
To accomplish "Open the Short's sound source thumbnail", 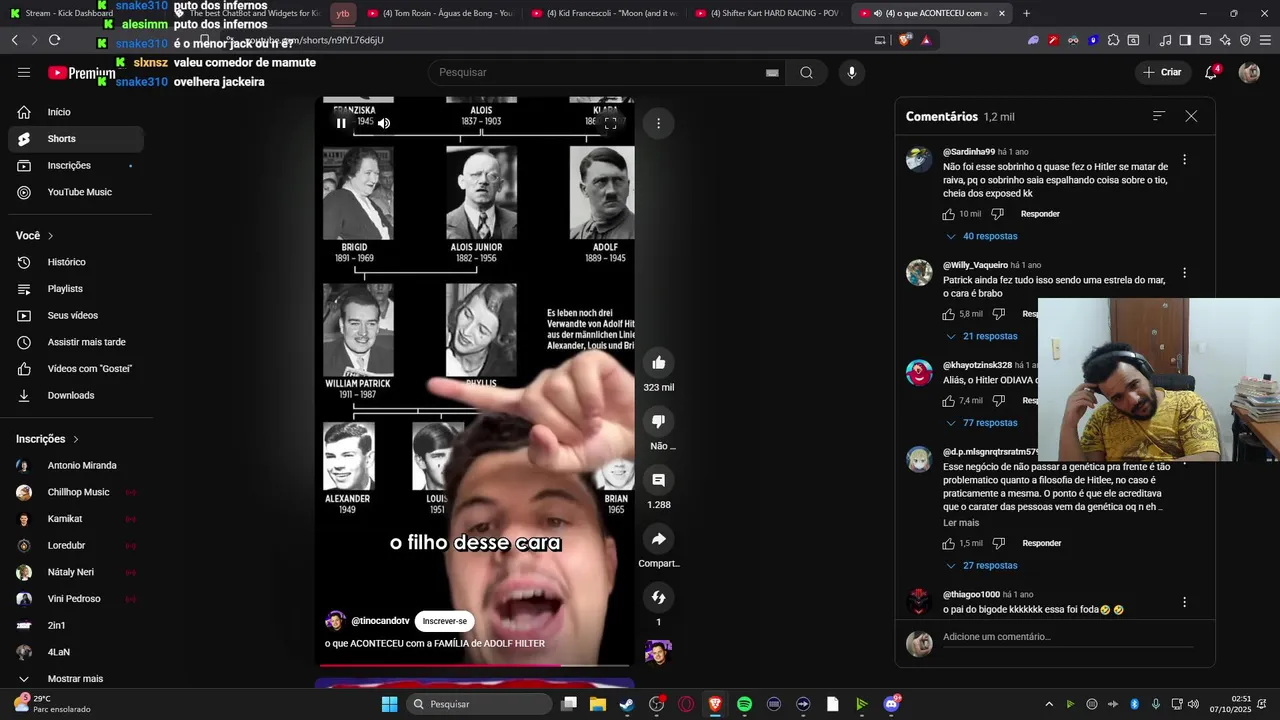I will click(x=658, y=652).
